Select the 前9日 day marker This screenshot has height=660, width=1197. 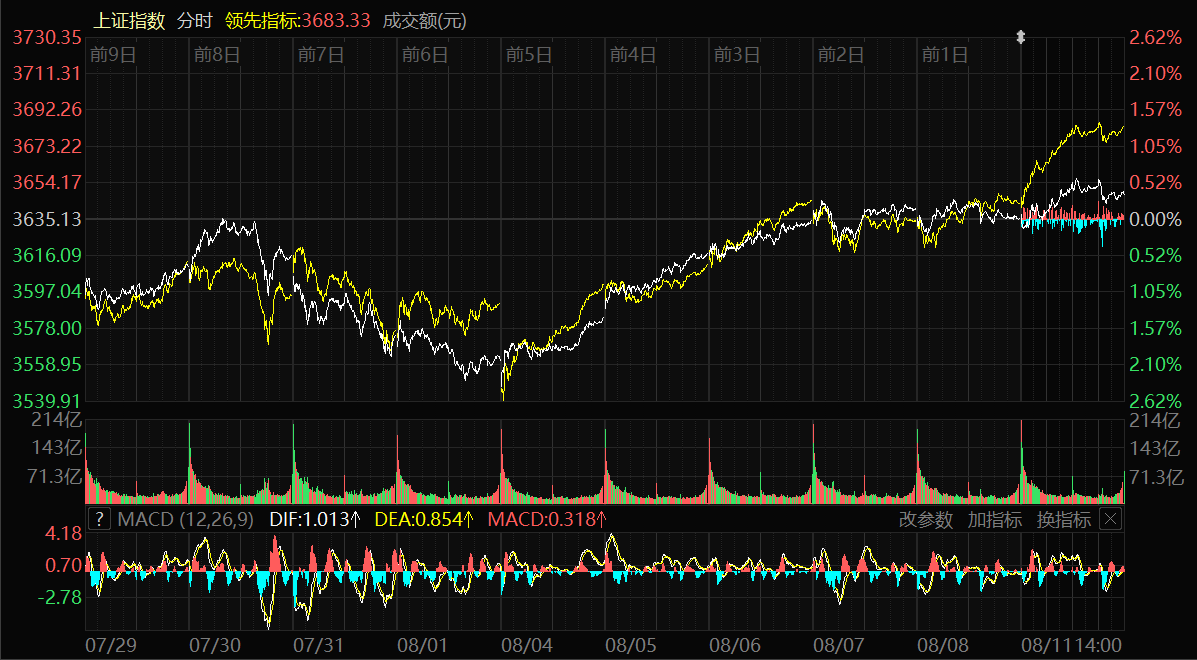tap(112, 55)
